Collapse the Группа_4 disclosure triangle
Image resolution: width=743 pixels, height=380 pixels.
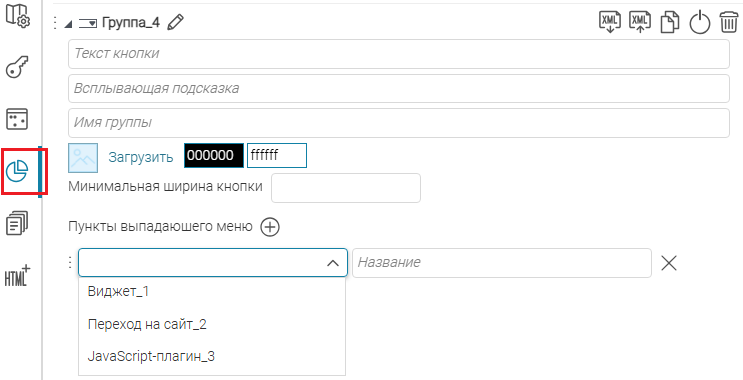point(68,23)
